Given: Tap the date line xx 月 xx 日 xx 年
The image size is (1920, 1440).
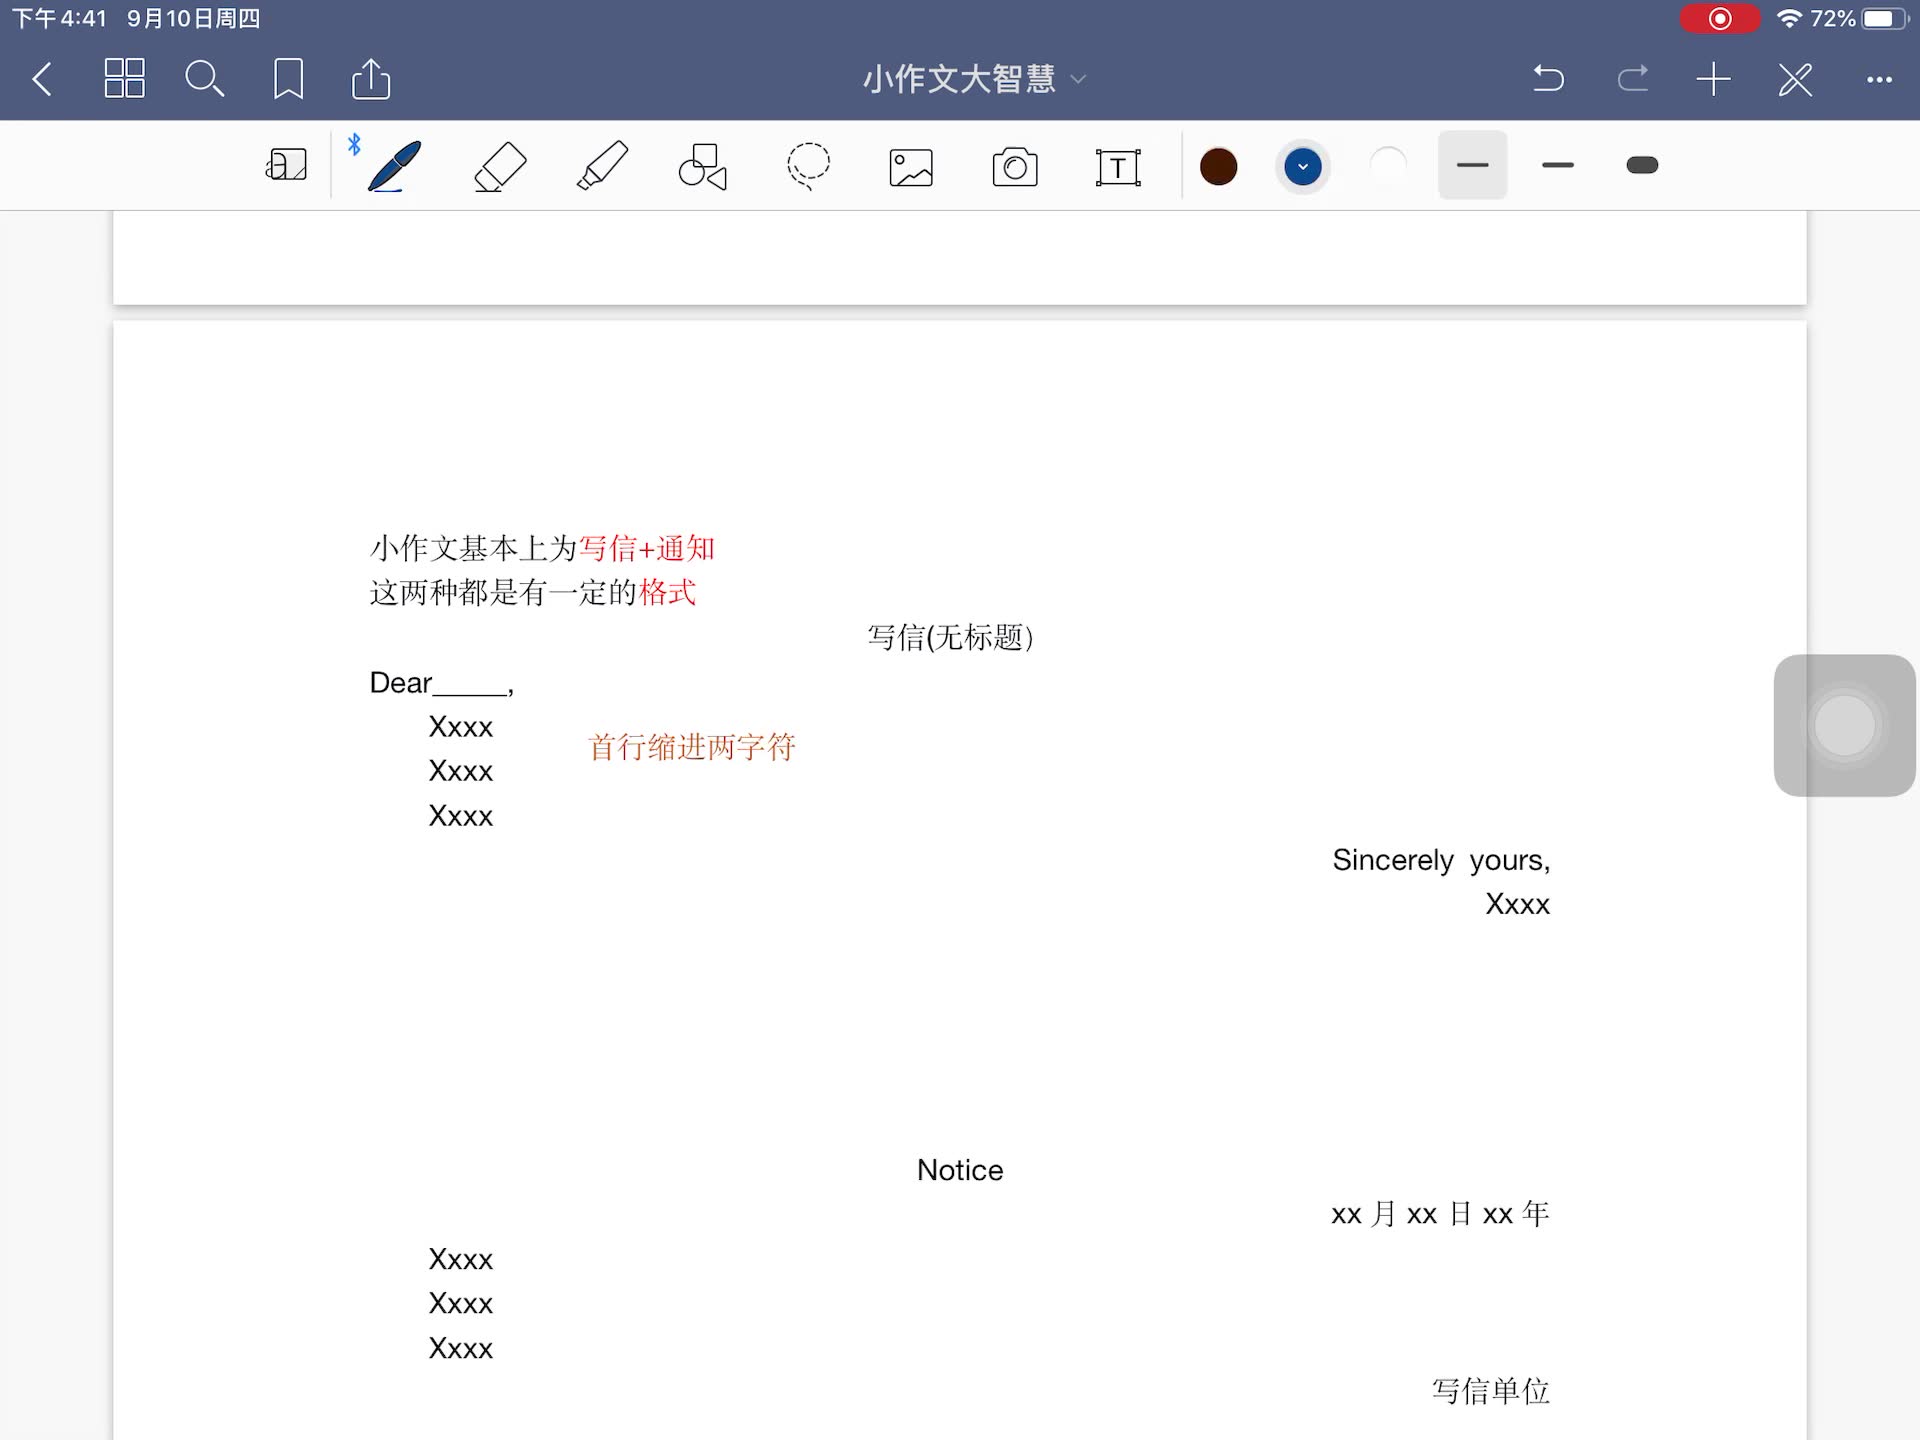Looking at the screenshot, I should coord(1440,1214).
